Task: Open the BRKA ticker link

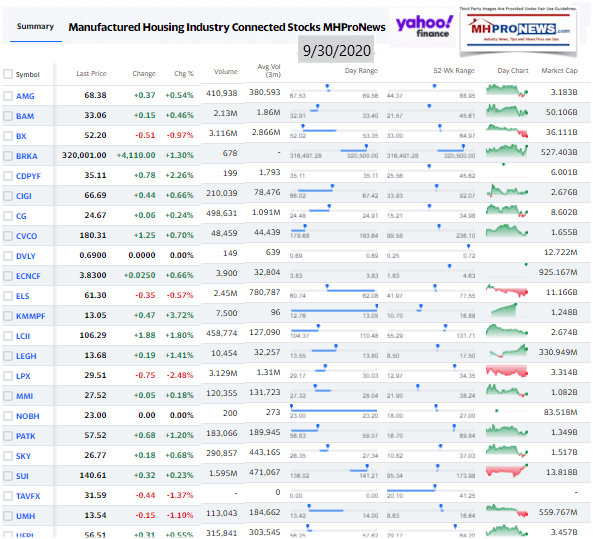Action: (x=26, y=156)
